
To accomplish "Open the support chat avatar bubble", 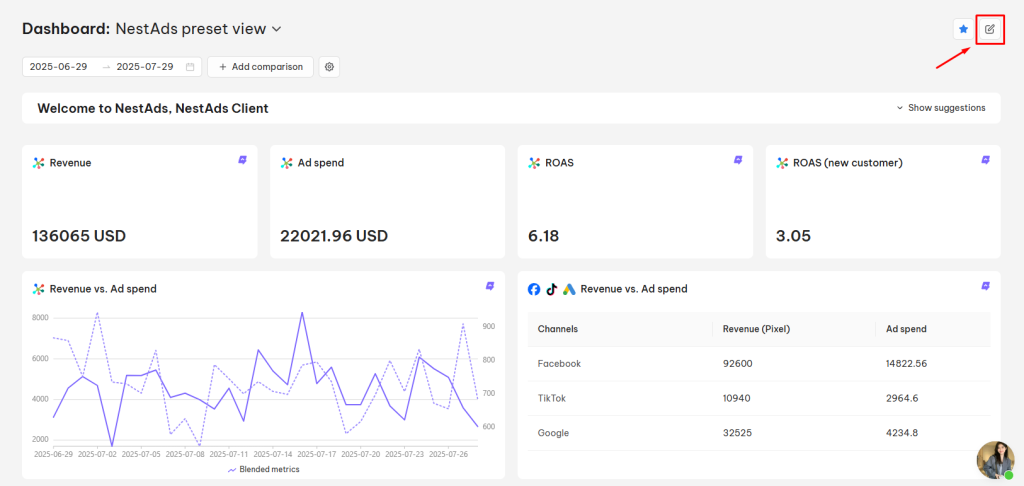I will pos(995,461).
